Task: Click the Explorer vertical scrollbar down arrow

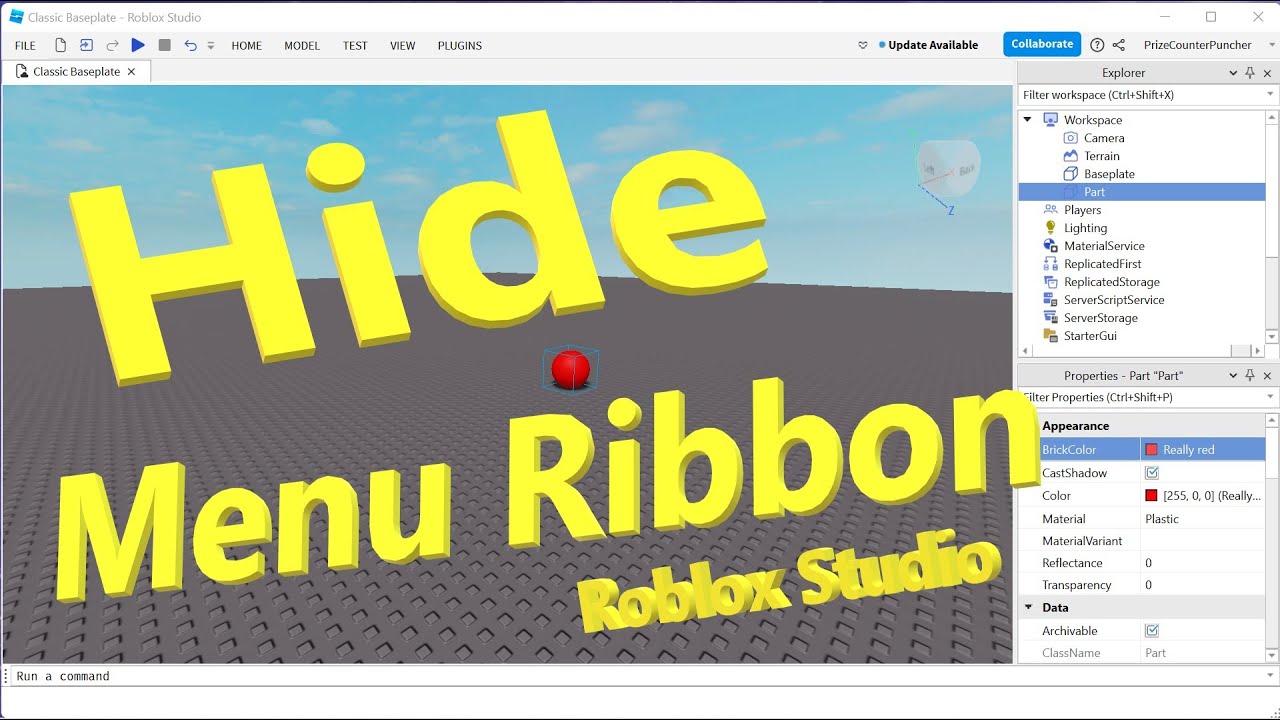Action: click(1272, 337)
